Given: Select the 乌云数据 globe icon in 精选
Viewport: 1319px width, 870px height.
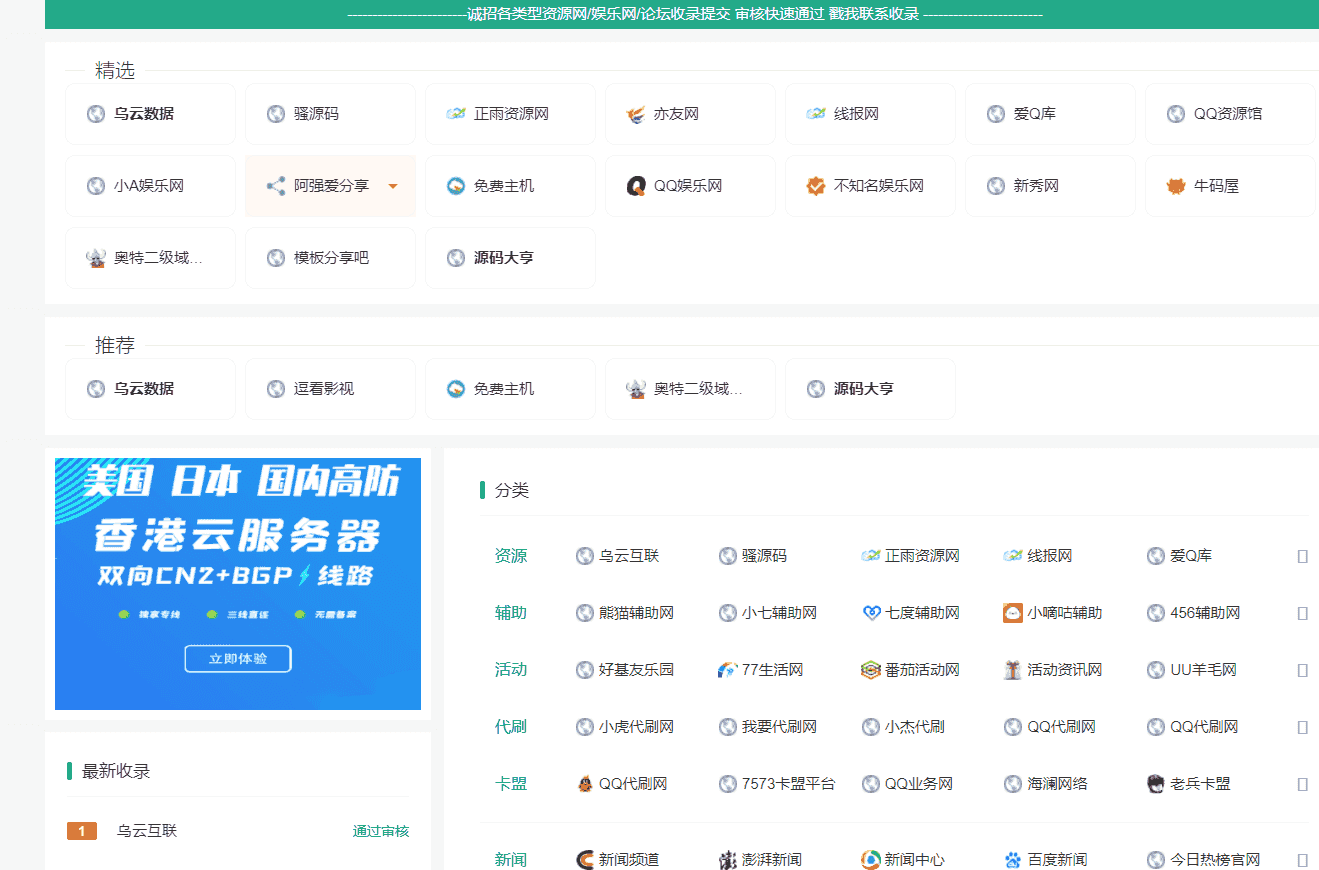Looking at the screenshot, I should (93, 114).
